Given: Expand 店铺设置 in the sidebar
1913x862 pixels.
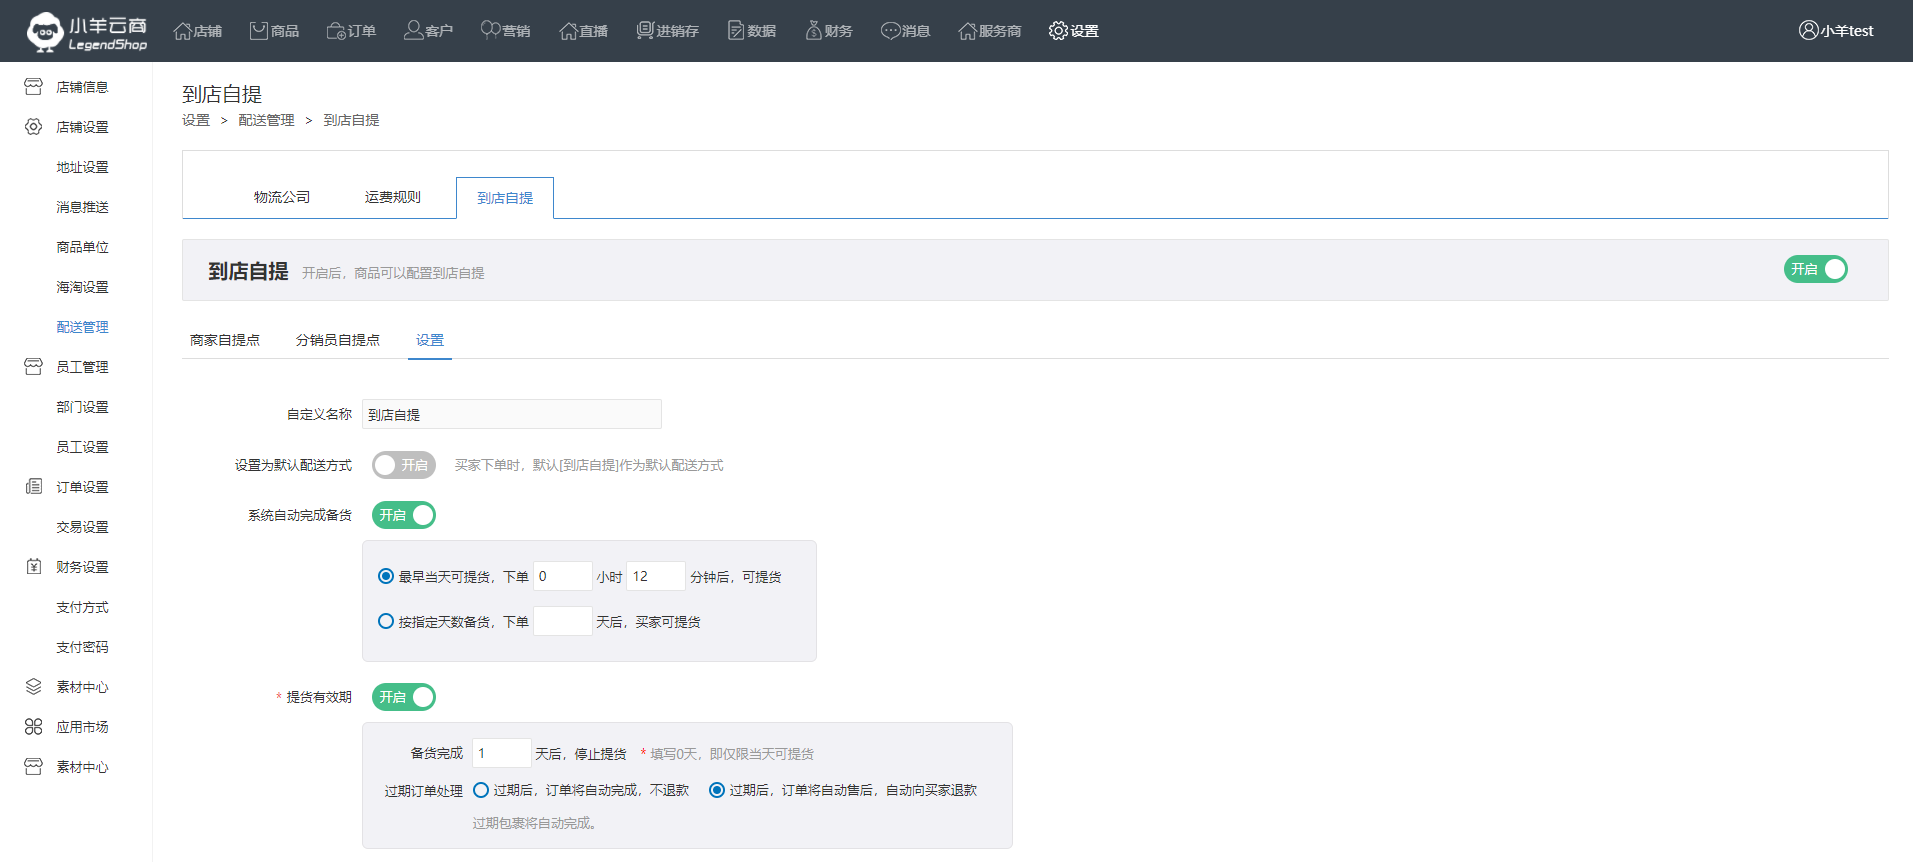Looking at the screenshot, I should [82, 127].
